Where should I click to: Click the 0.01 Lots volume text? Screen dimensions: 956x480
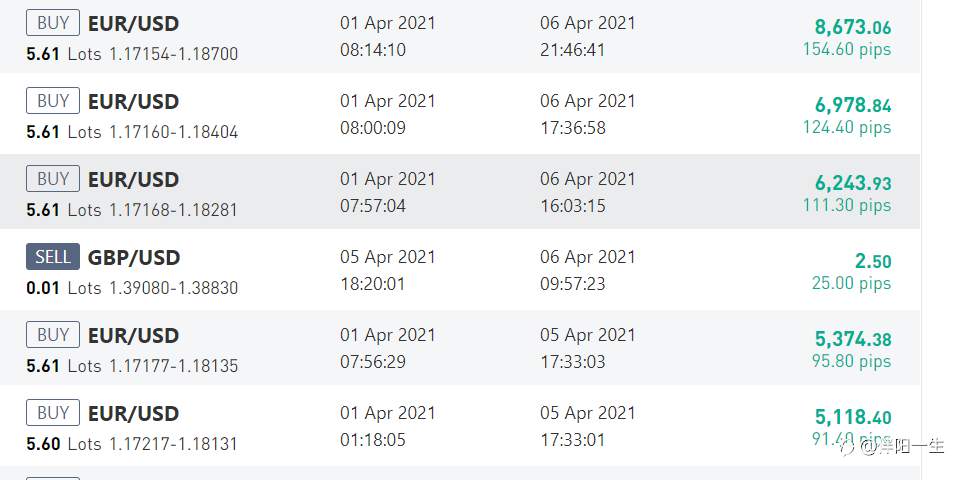[63, 288]
